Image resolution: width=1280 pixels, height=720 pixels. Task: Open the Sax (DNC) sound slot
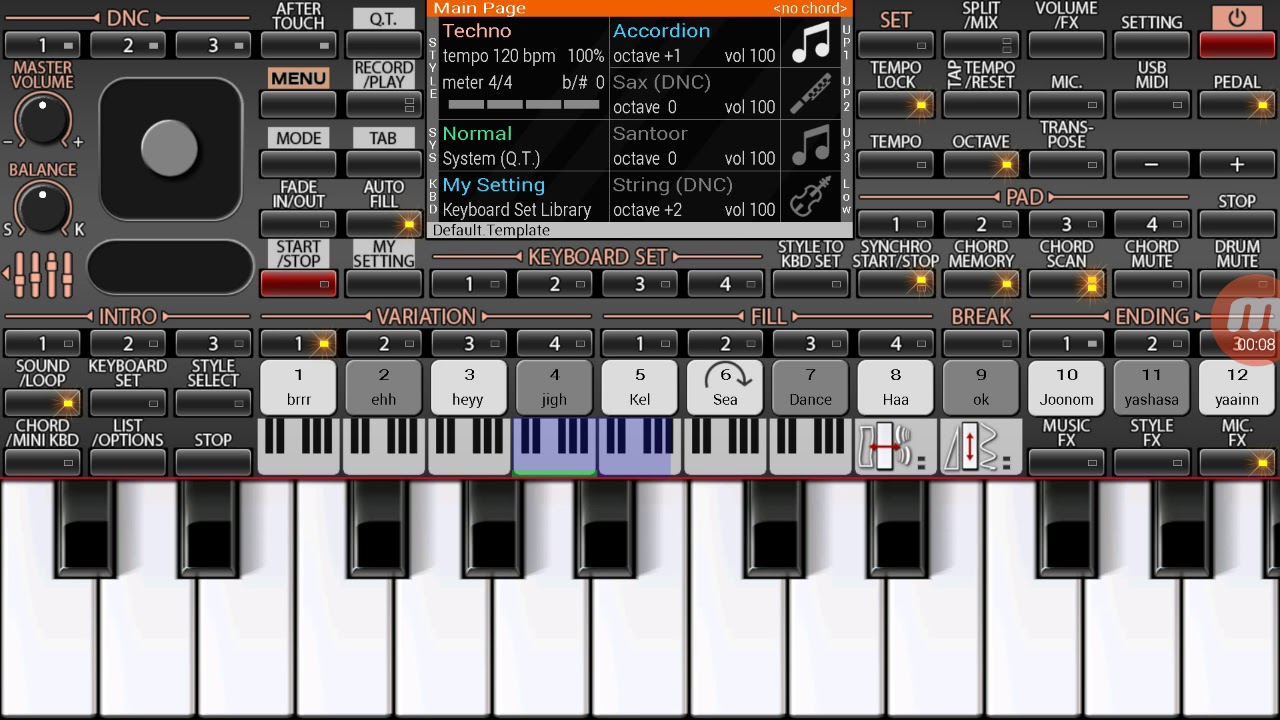click(x=694, y=94)
